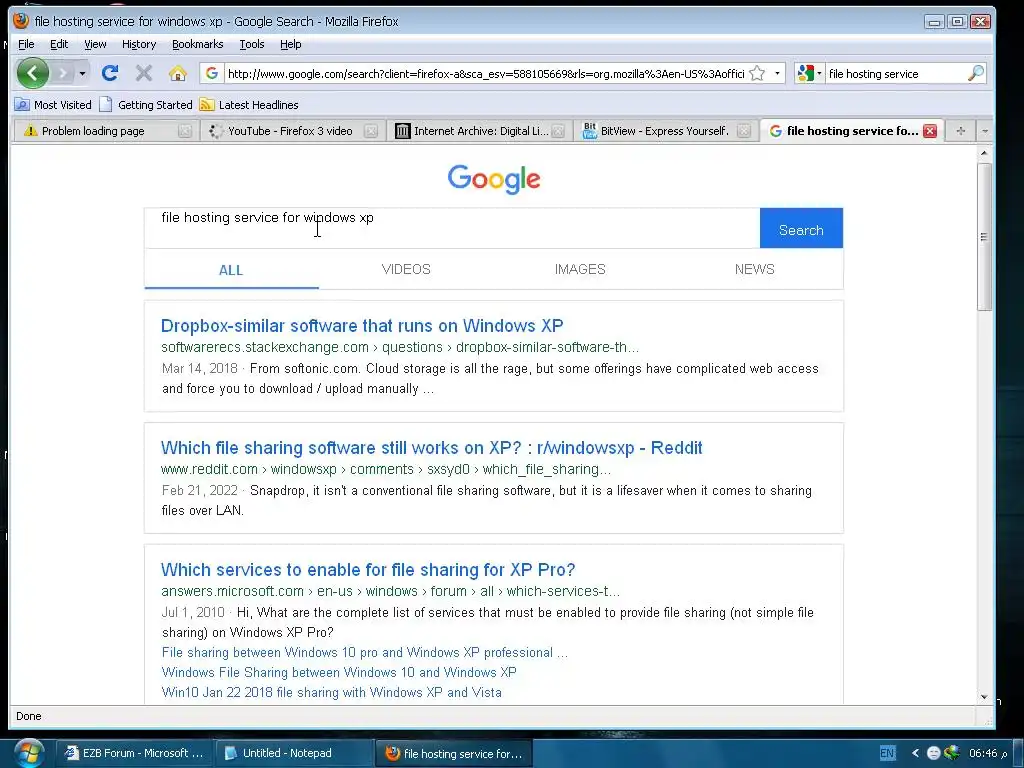Switch to EZB Forum - Microsoft taskbar window

(x=135, y=753)
